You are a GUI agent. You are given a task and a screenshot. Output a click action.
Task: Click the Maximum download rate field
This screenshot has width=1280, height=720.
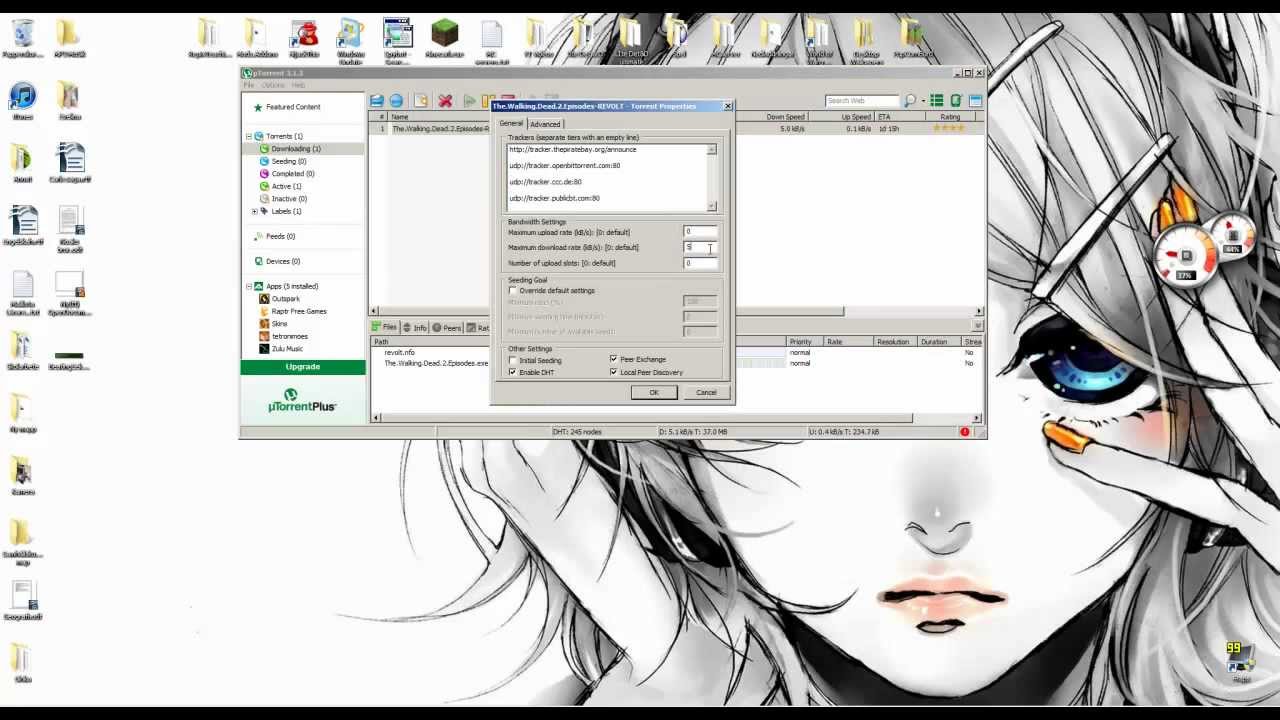[700, 247]
